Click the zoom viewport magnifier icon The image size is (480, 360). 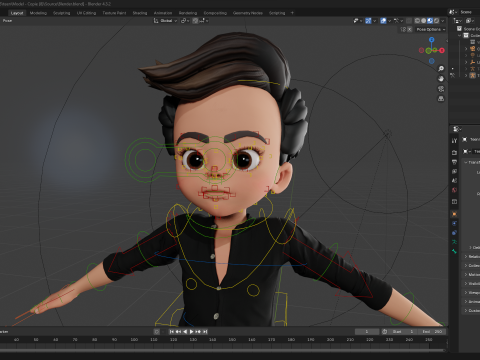tap(441, 69)
